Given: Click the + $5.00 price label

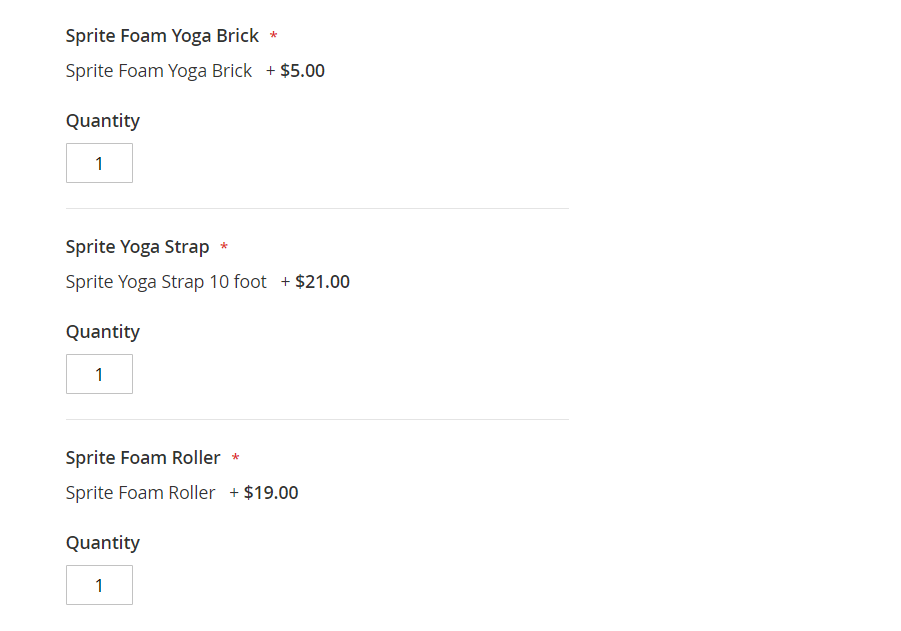Looking at the screenshot, I should click(296, 71).
